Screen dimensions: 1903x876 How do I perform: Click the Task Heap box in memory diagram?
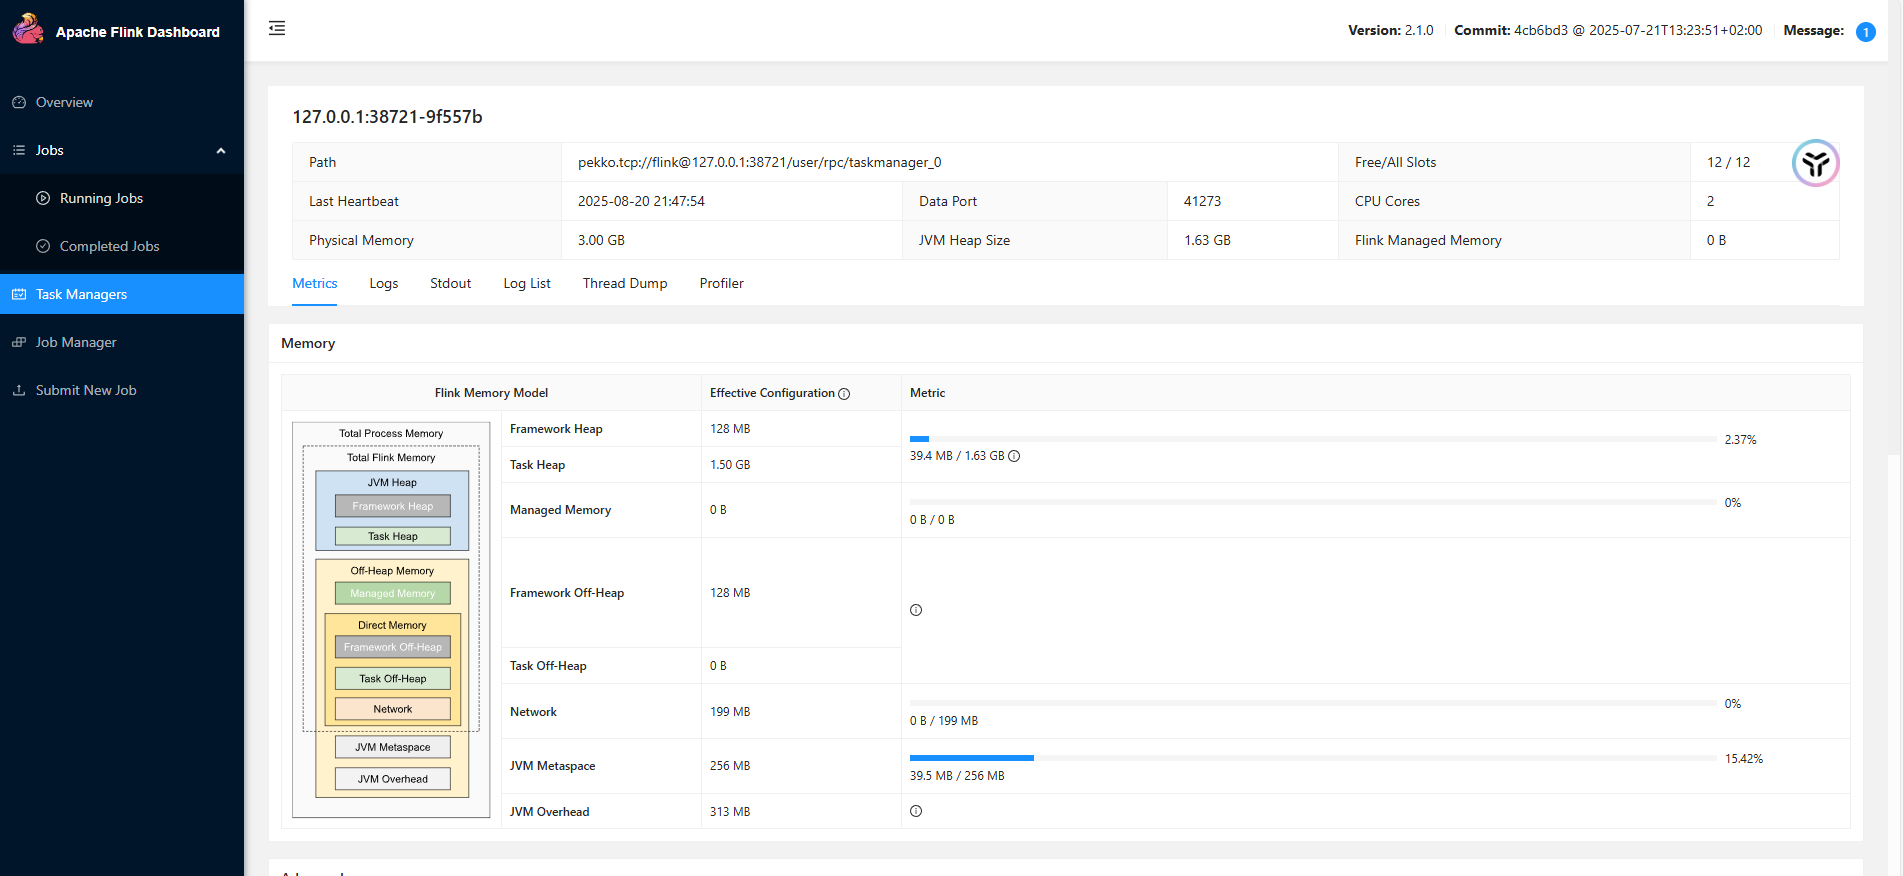(x=392, y=536)
